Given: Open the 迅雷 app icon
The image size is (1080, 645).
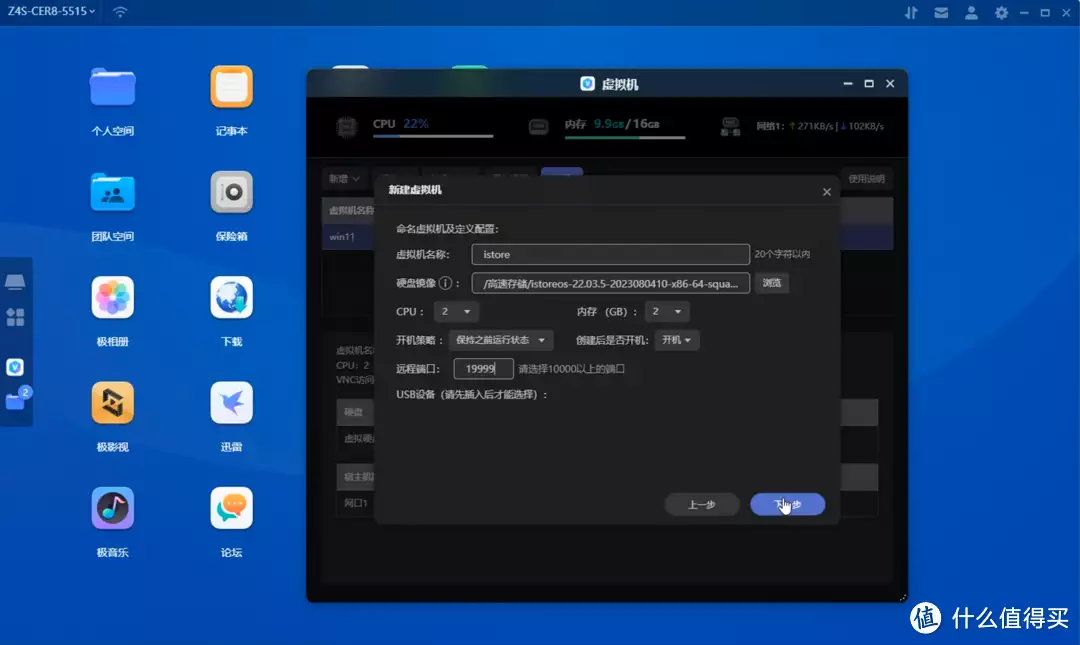Looking at the screenshot, I should click(231, 403).
